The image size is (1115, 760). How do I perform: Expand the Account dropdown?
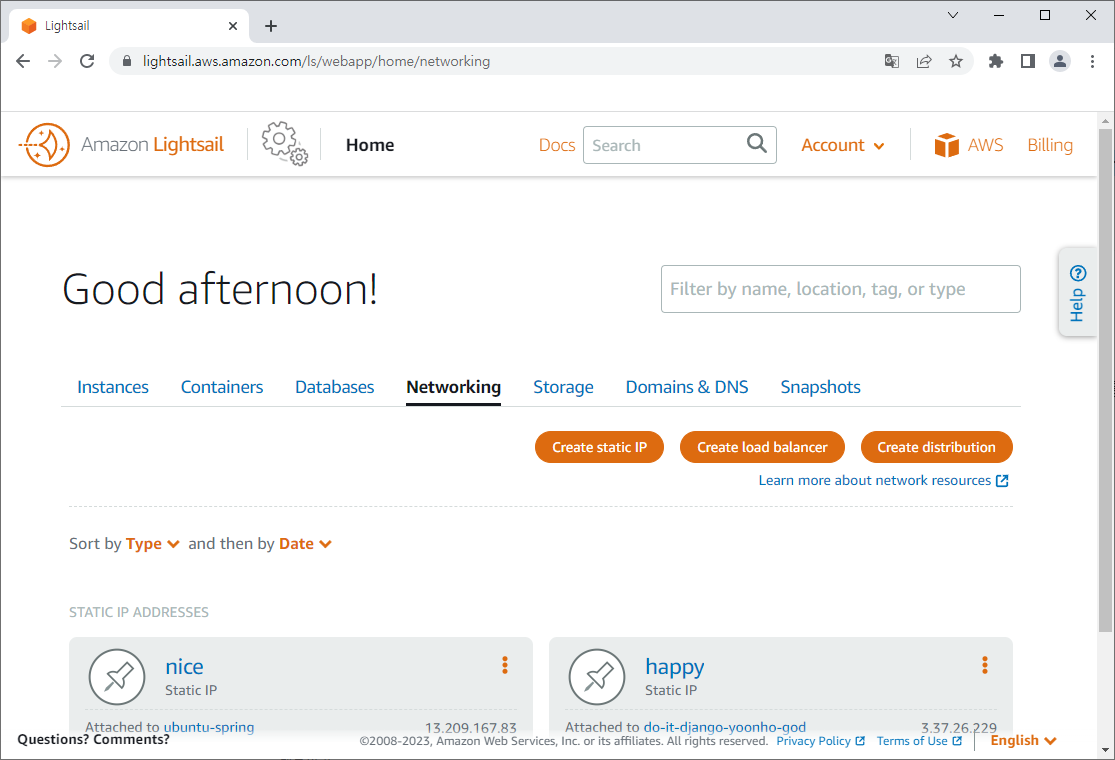843,145
